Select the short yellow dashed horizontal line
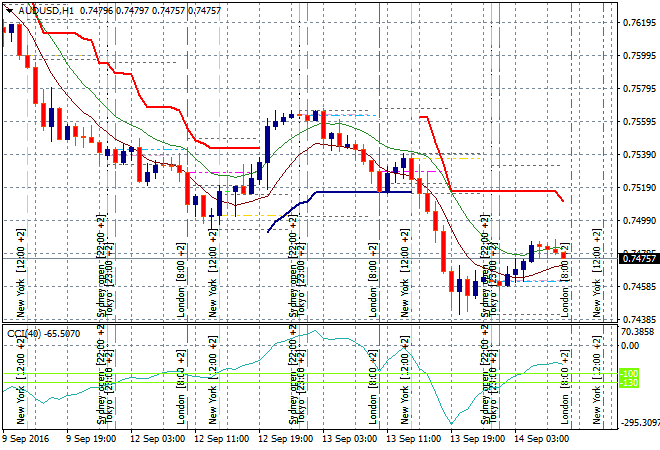Image resolution: width=660 pixels, height=450 pixels. 455,158
